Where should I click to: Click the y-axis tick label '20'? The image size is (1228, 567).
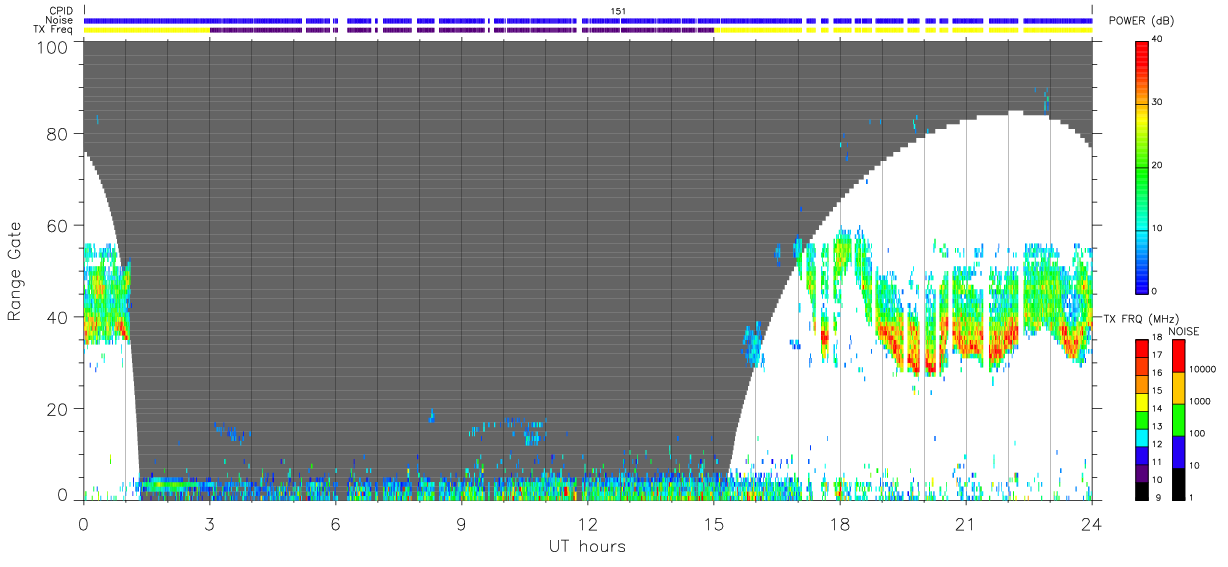(57, 409)
